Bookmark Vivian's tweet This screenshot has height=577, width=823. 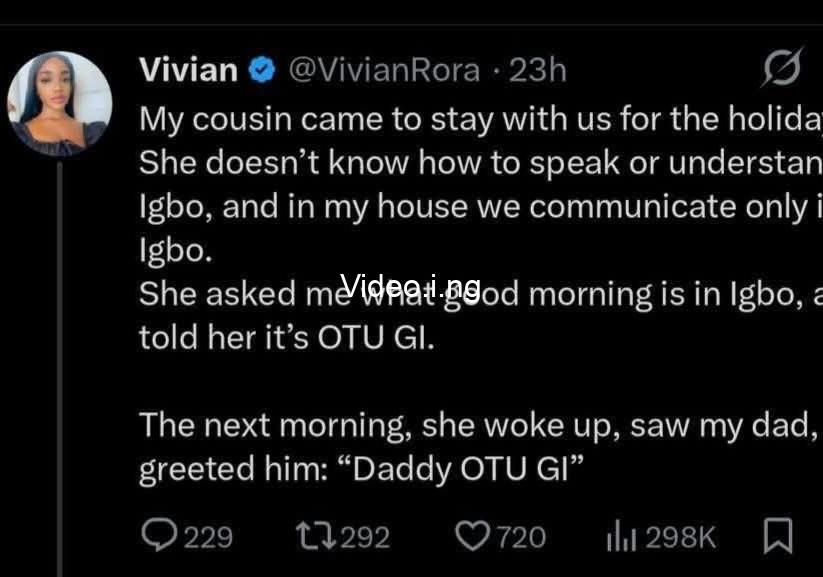[x=777, y=537]
